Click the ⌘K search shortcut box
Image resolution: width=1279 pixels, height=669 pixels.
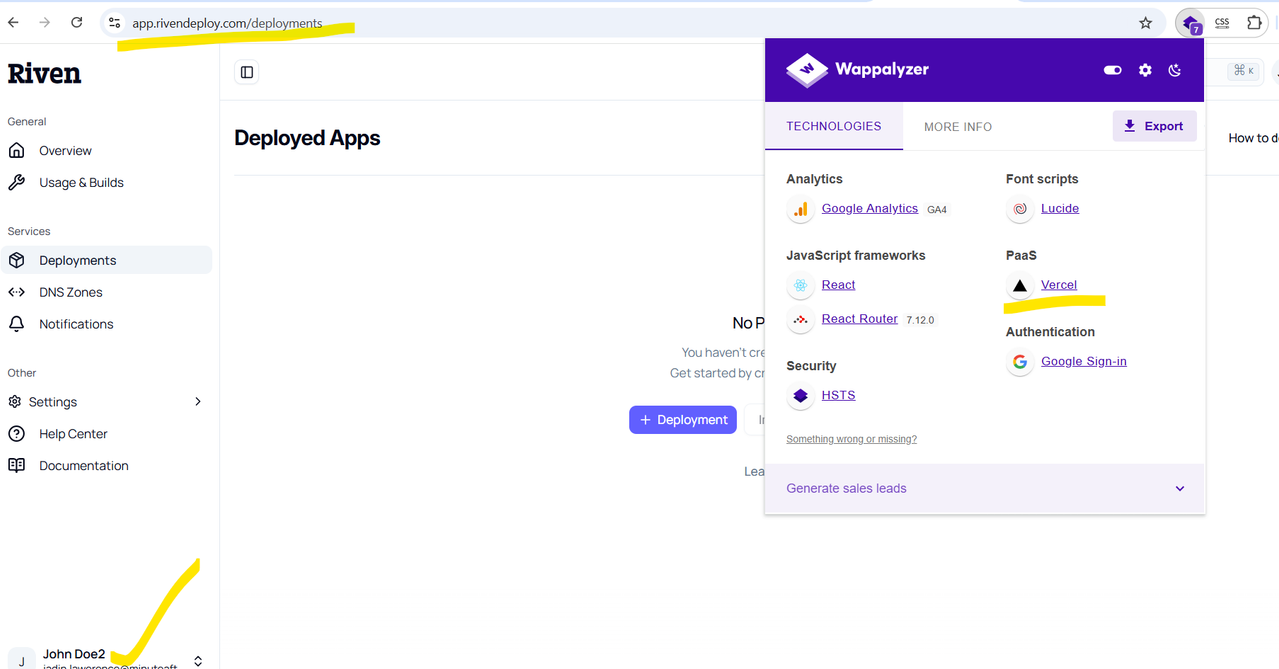[x=1243, y=71]
